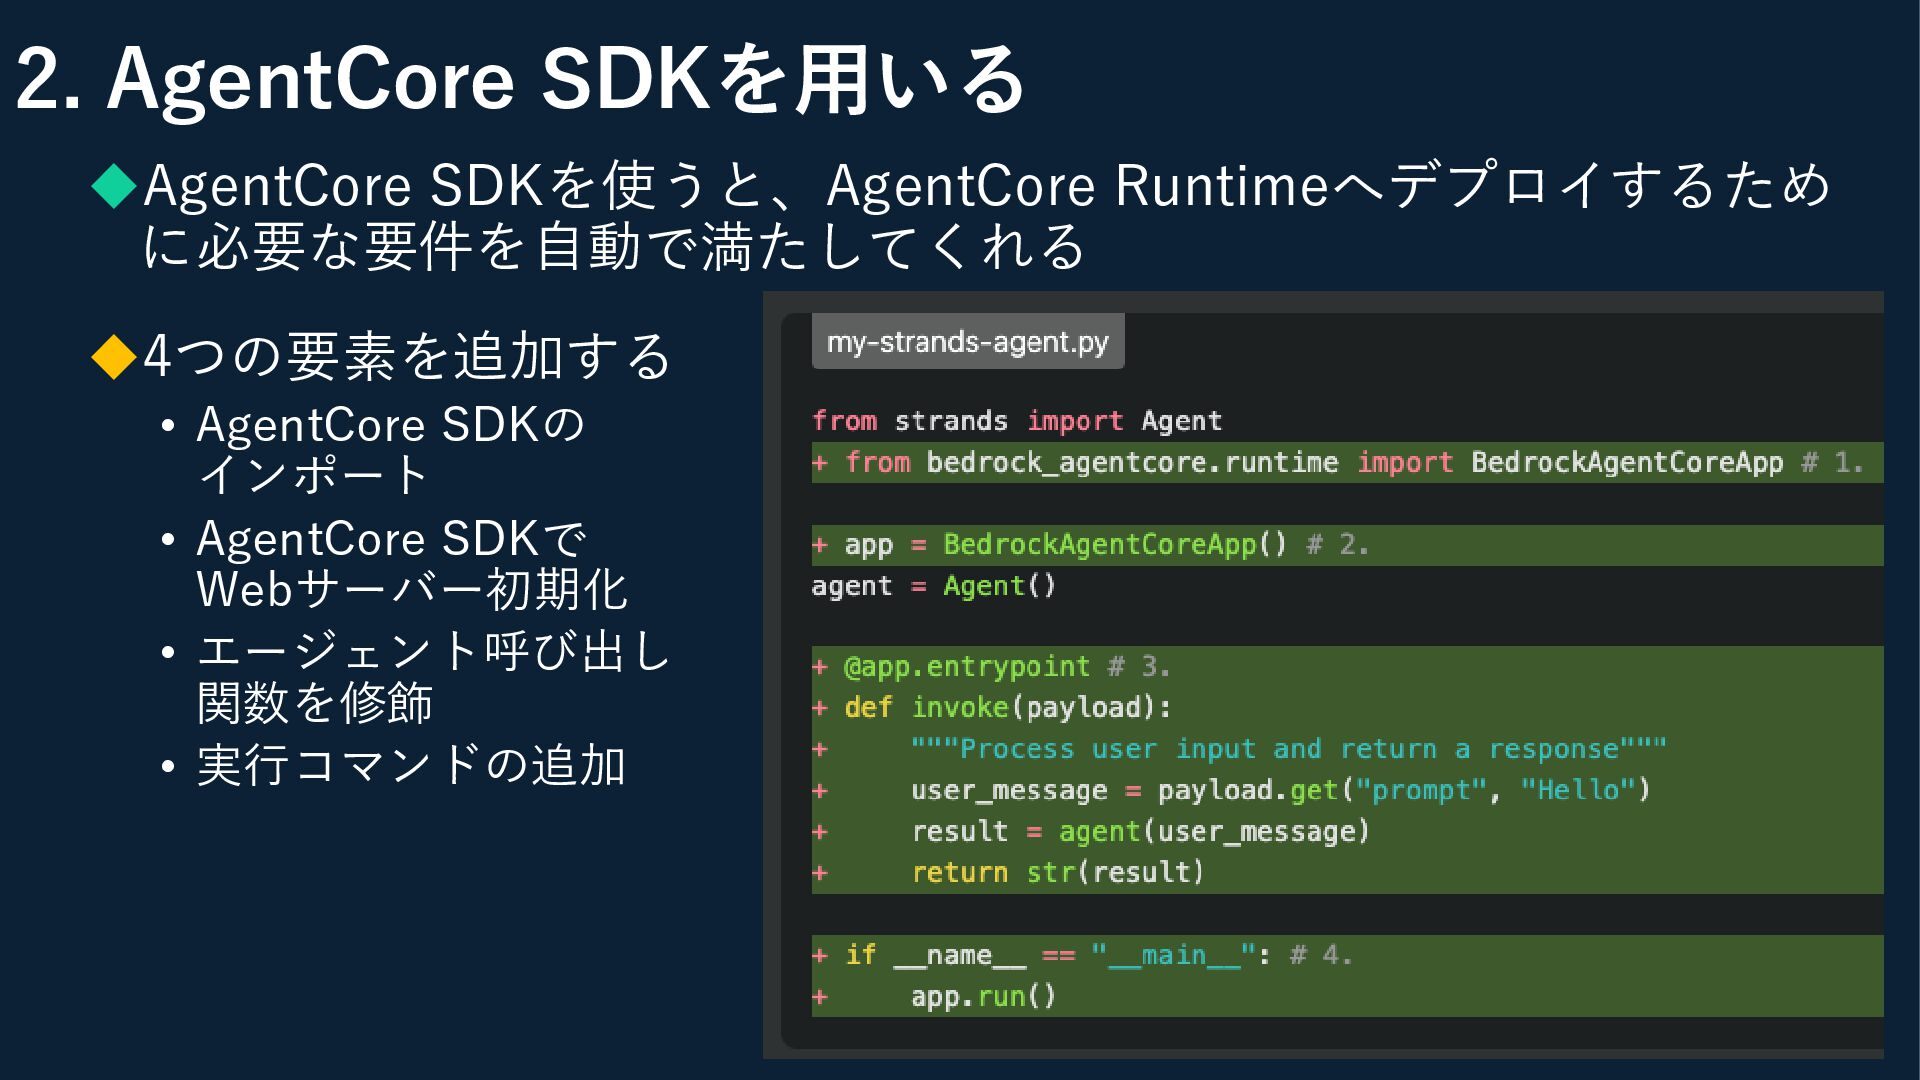Click the '# 2.' comment in code
1920x1080 pixels.
tap(1337, 545)
